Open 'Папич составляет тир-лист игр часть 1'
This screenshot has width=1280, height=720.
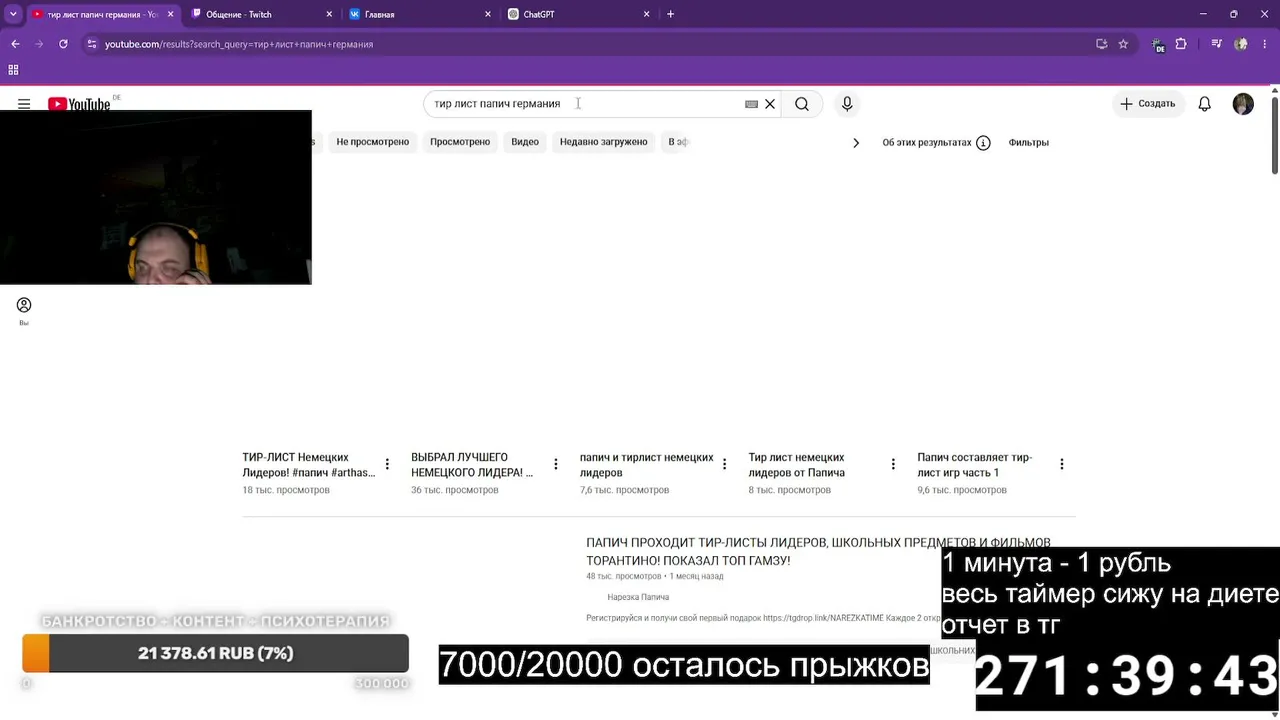pos(975,465)
